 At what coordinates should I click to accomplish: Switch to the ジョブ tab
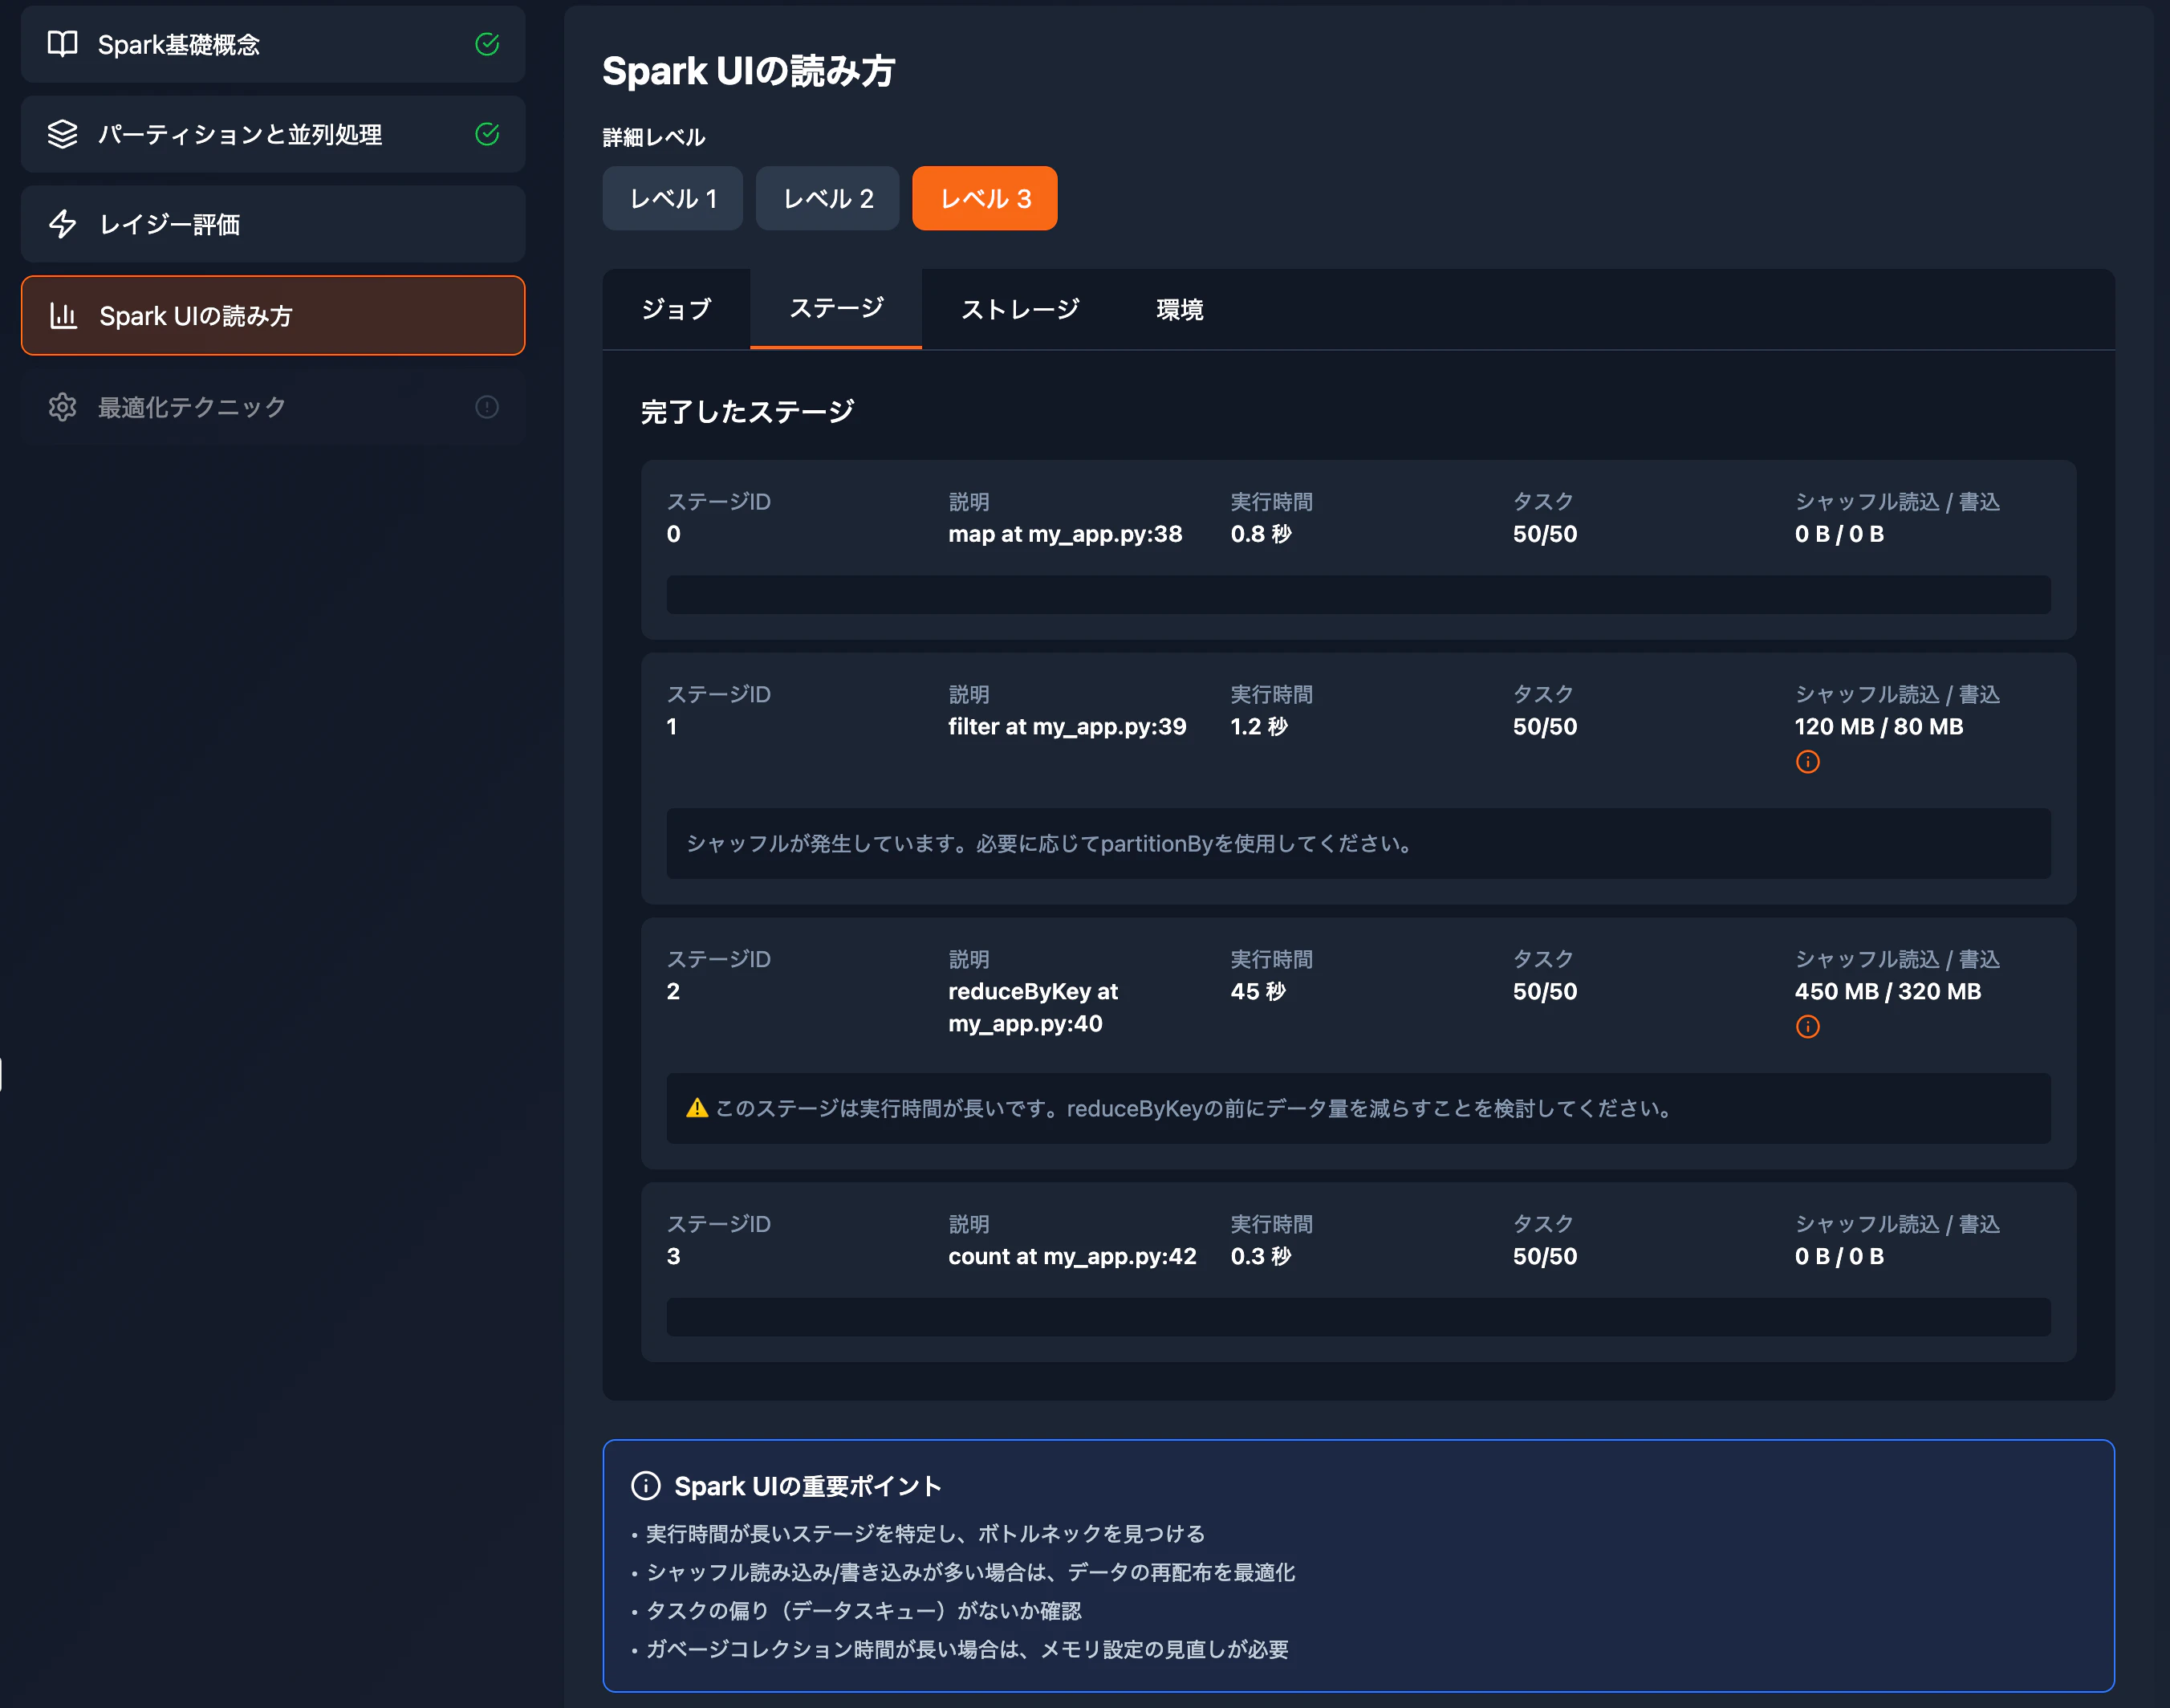pos(676,310)
